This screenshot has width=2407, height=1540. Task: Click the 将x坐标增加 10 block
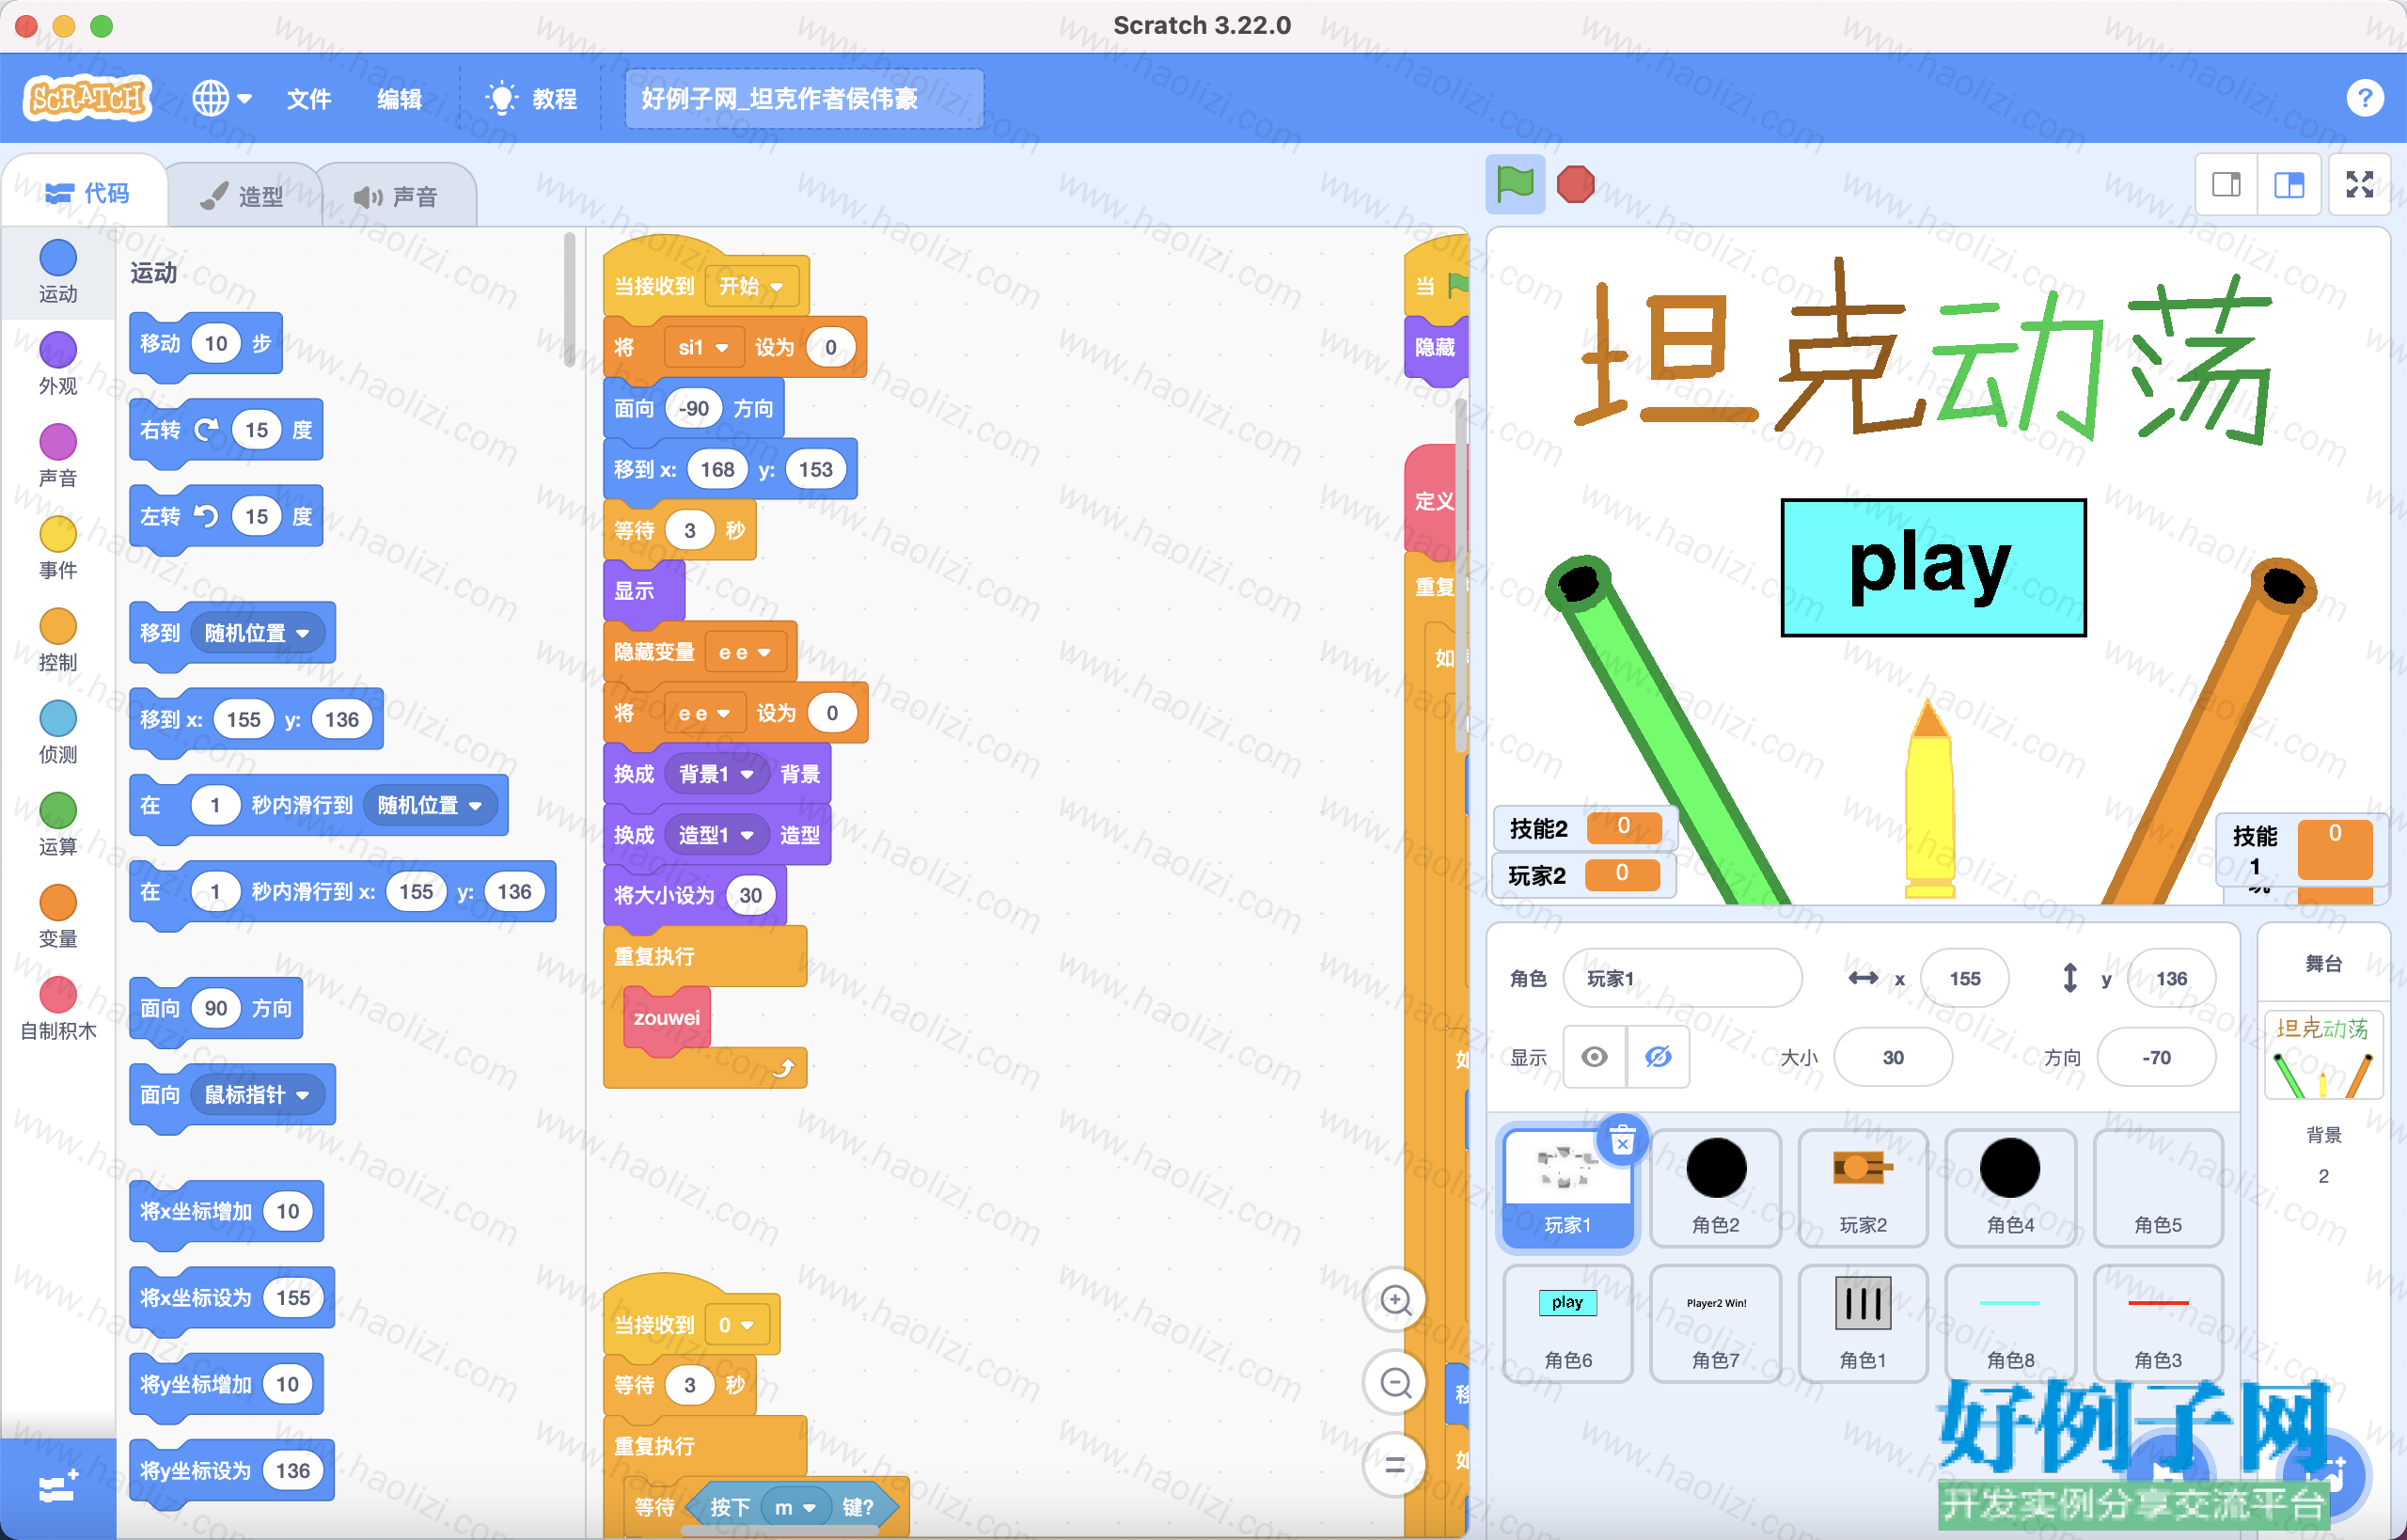click(226, 1212)
